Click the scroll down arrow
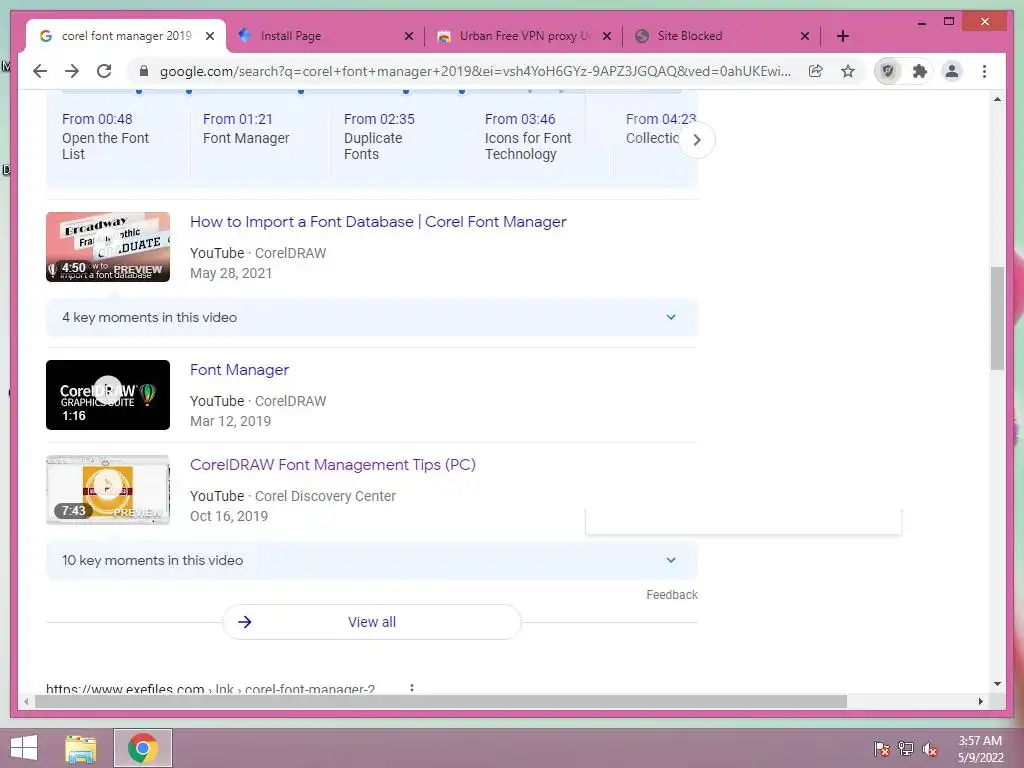The width and height of the screenshot is (1024, 768). 997,684
